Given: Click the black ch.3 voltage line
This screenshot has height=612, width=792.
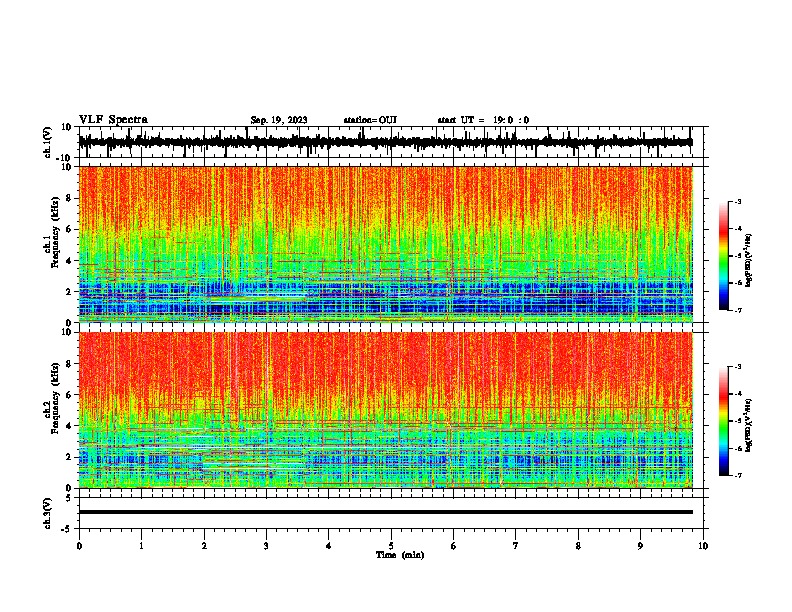Looking at the screenshot, I should (385, 512).
